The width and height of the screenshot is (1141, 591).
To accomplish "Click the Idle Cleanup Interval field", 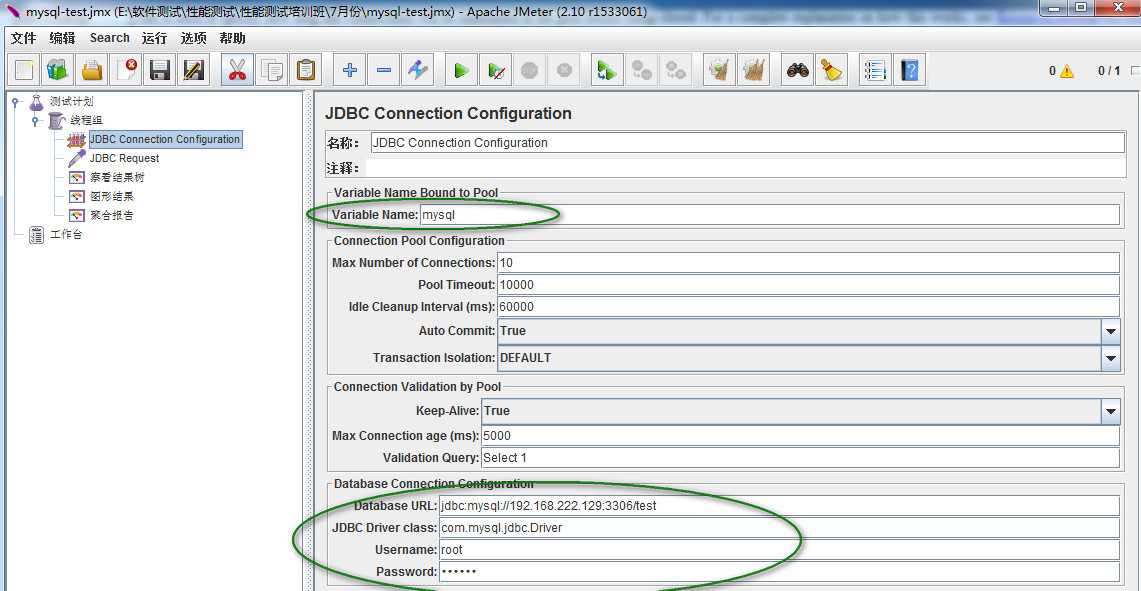I will click(x=808, y=307).
